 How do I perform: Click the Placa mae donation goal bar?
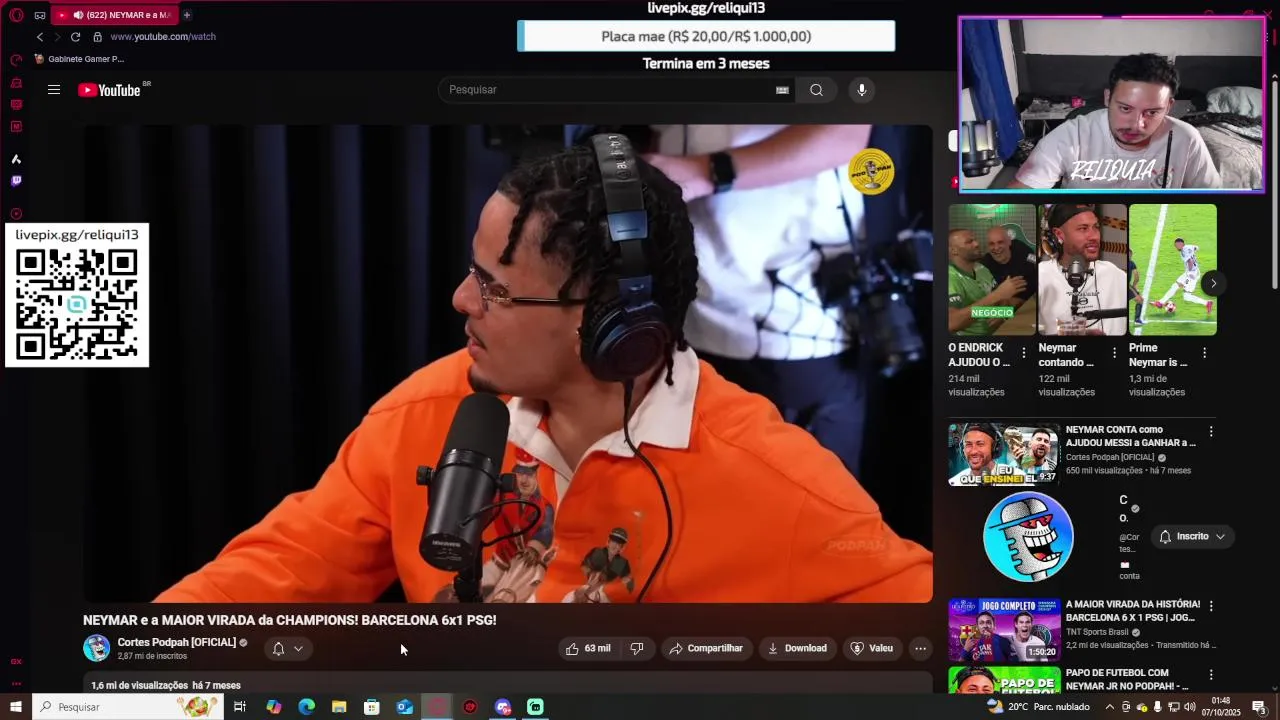pyautogui.click(x=706, y=36)
